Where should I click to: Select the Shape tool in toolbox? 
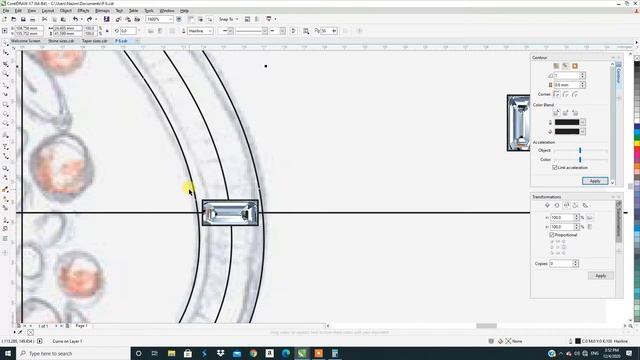5,53
